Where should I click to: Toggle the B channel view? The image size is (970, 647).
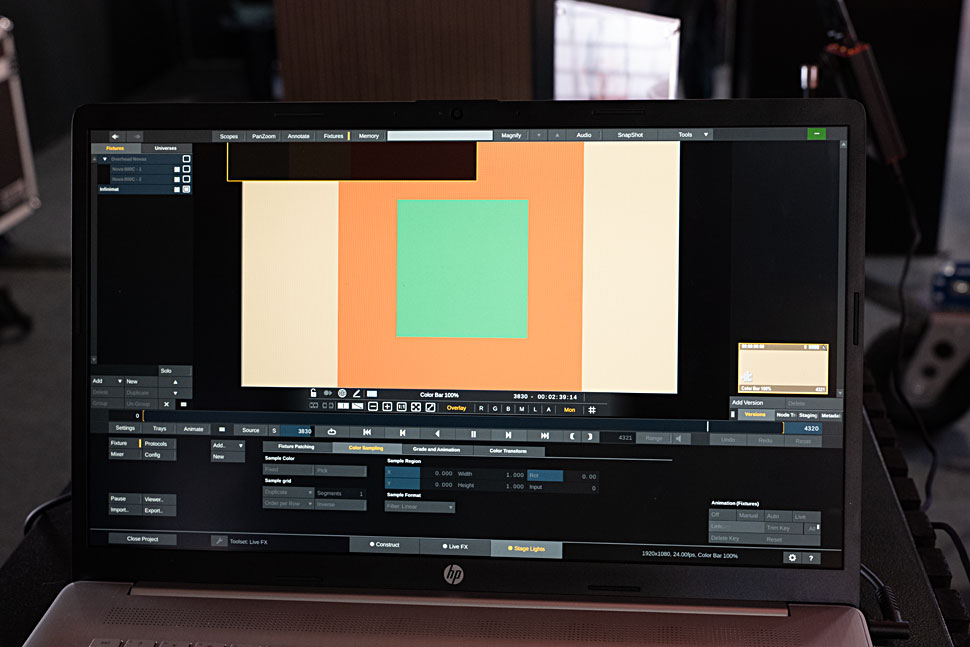pos(509,409)
